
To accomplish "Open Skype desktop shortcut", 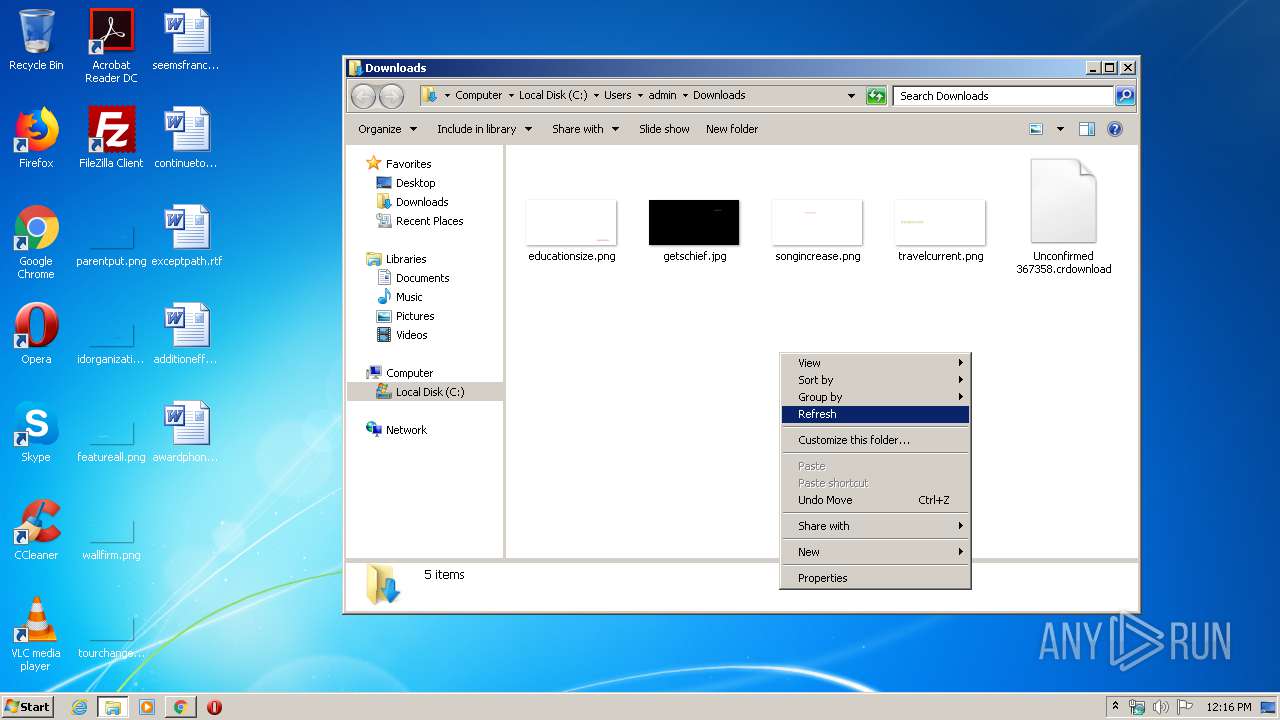I will [x=36, y=432].
